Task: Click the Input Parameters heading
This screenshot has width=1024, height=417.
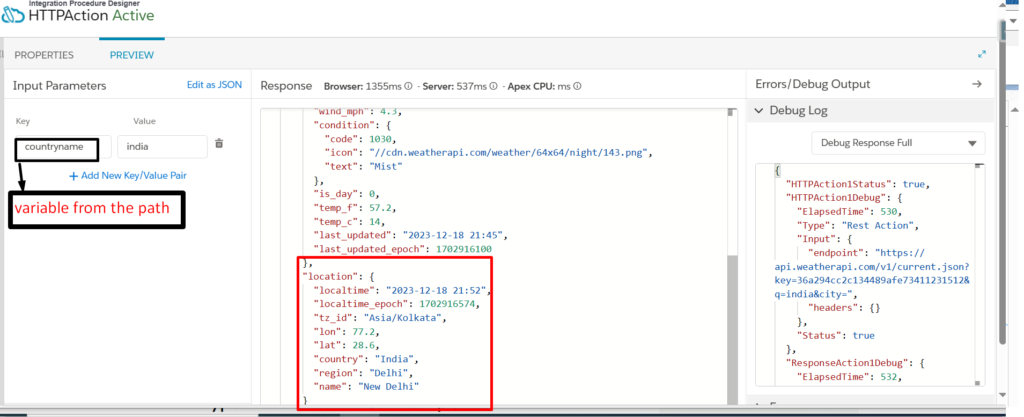Action: tap(59, 85)
